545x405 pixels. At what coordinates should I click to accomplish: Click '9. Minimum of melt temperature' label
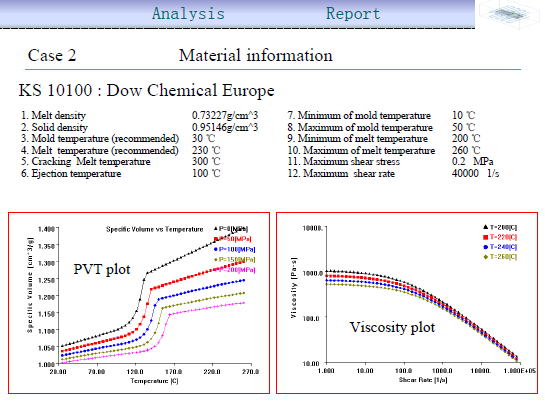coord(358,139)
